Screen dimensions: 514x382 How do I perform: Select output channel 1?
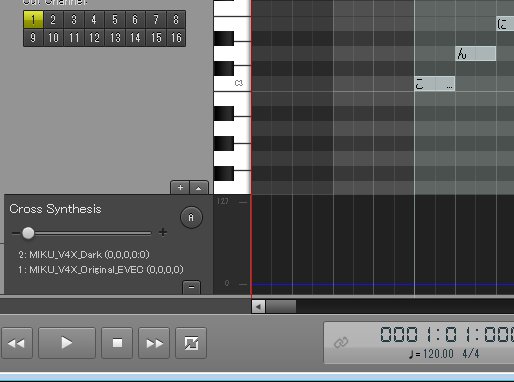[x=33, y=20]
